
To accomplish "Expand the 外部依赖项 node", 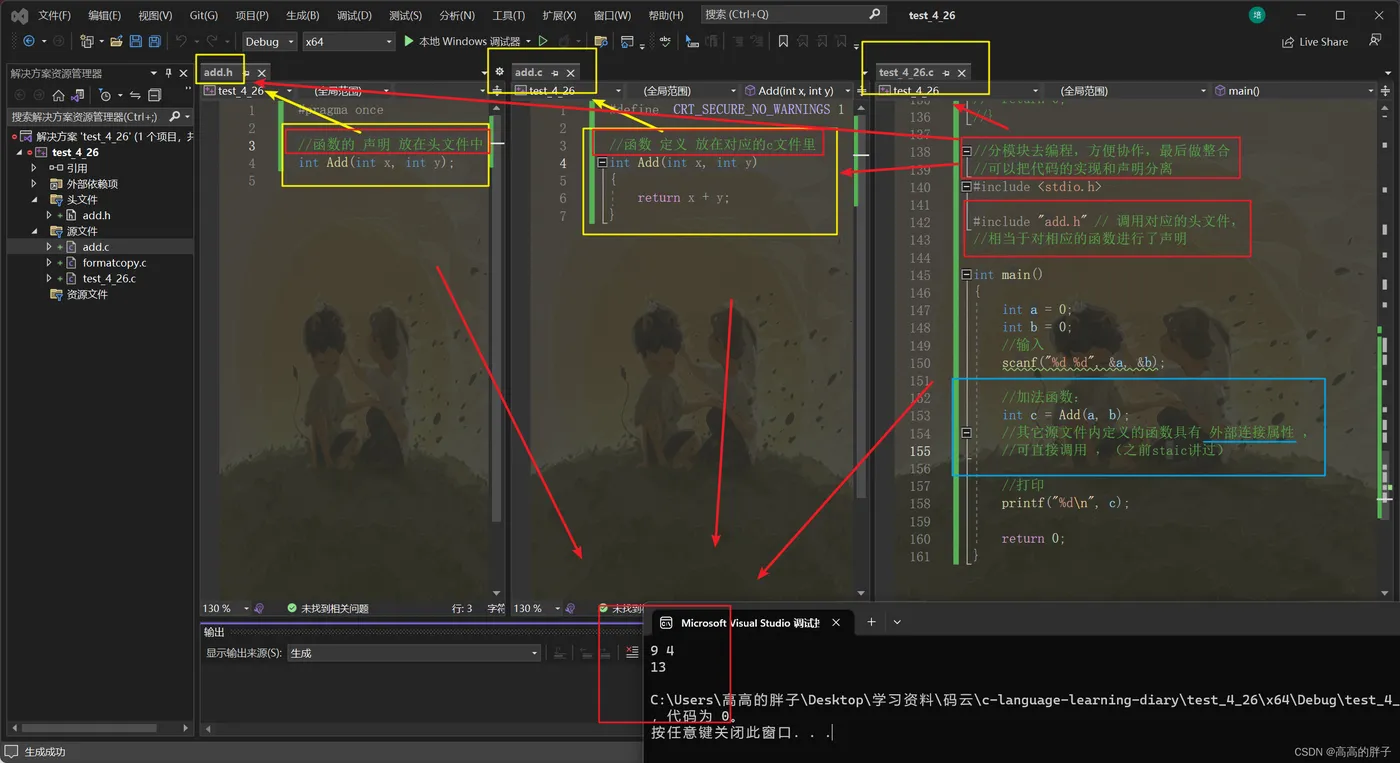I will coord(36,184).
